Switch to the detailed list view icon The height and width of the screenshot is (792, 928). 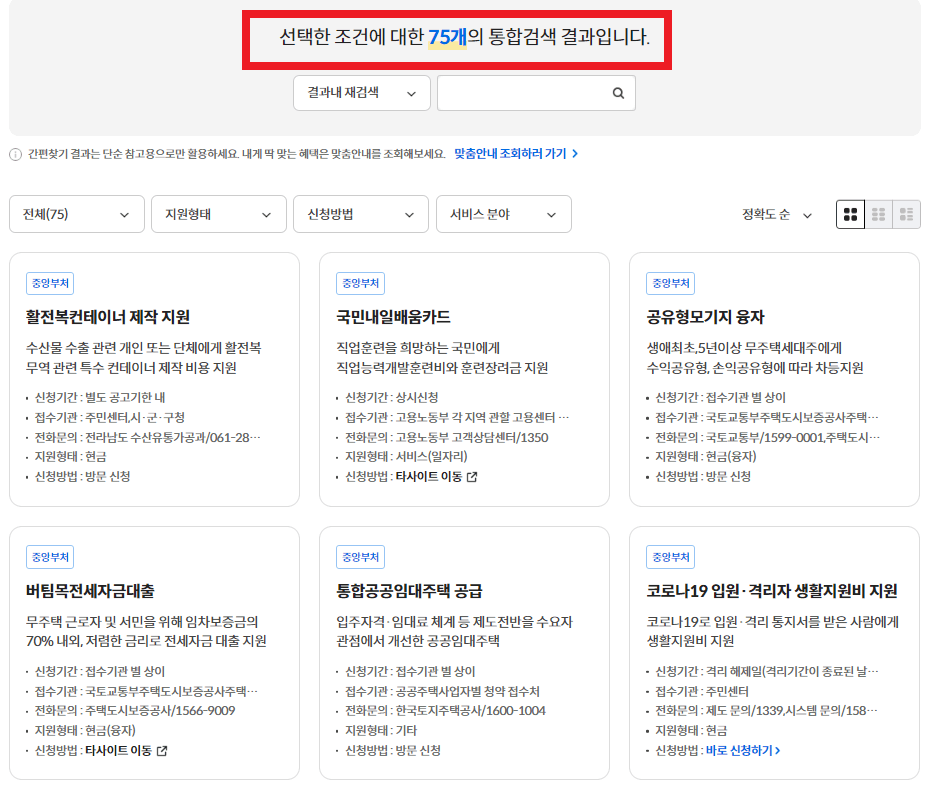coord(909,214)
